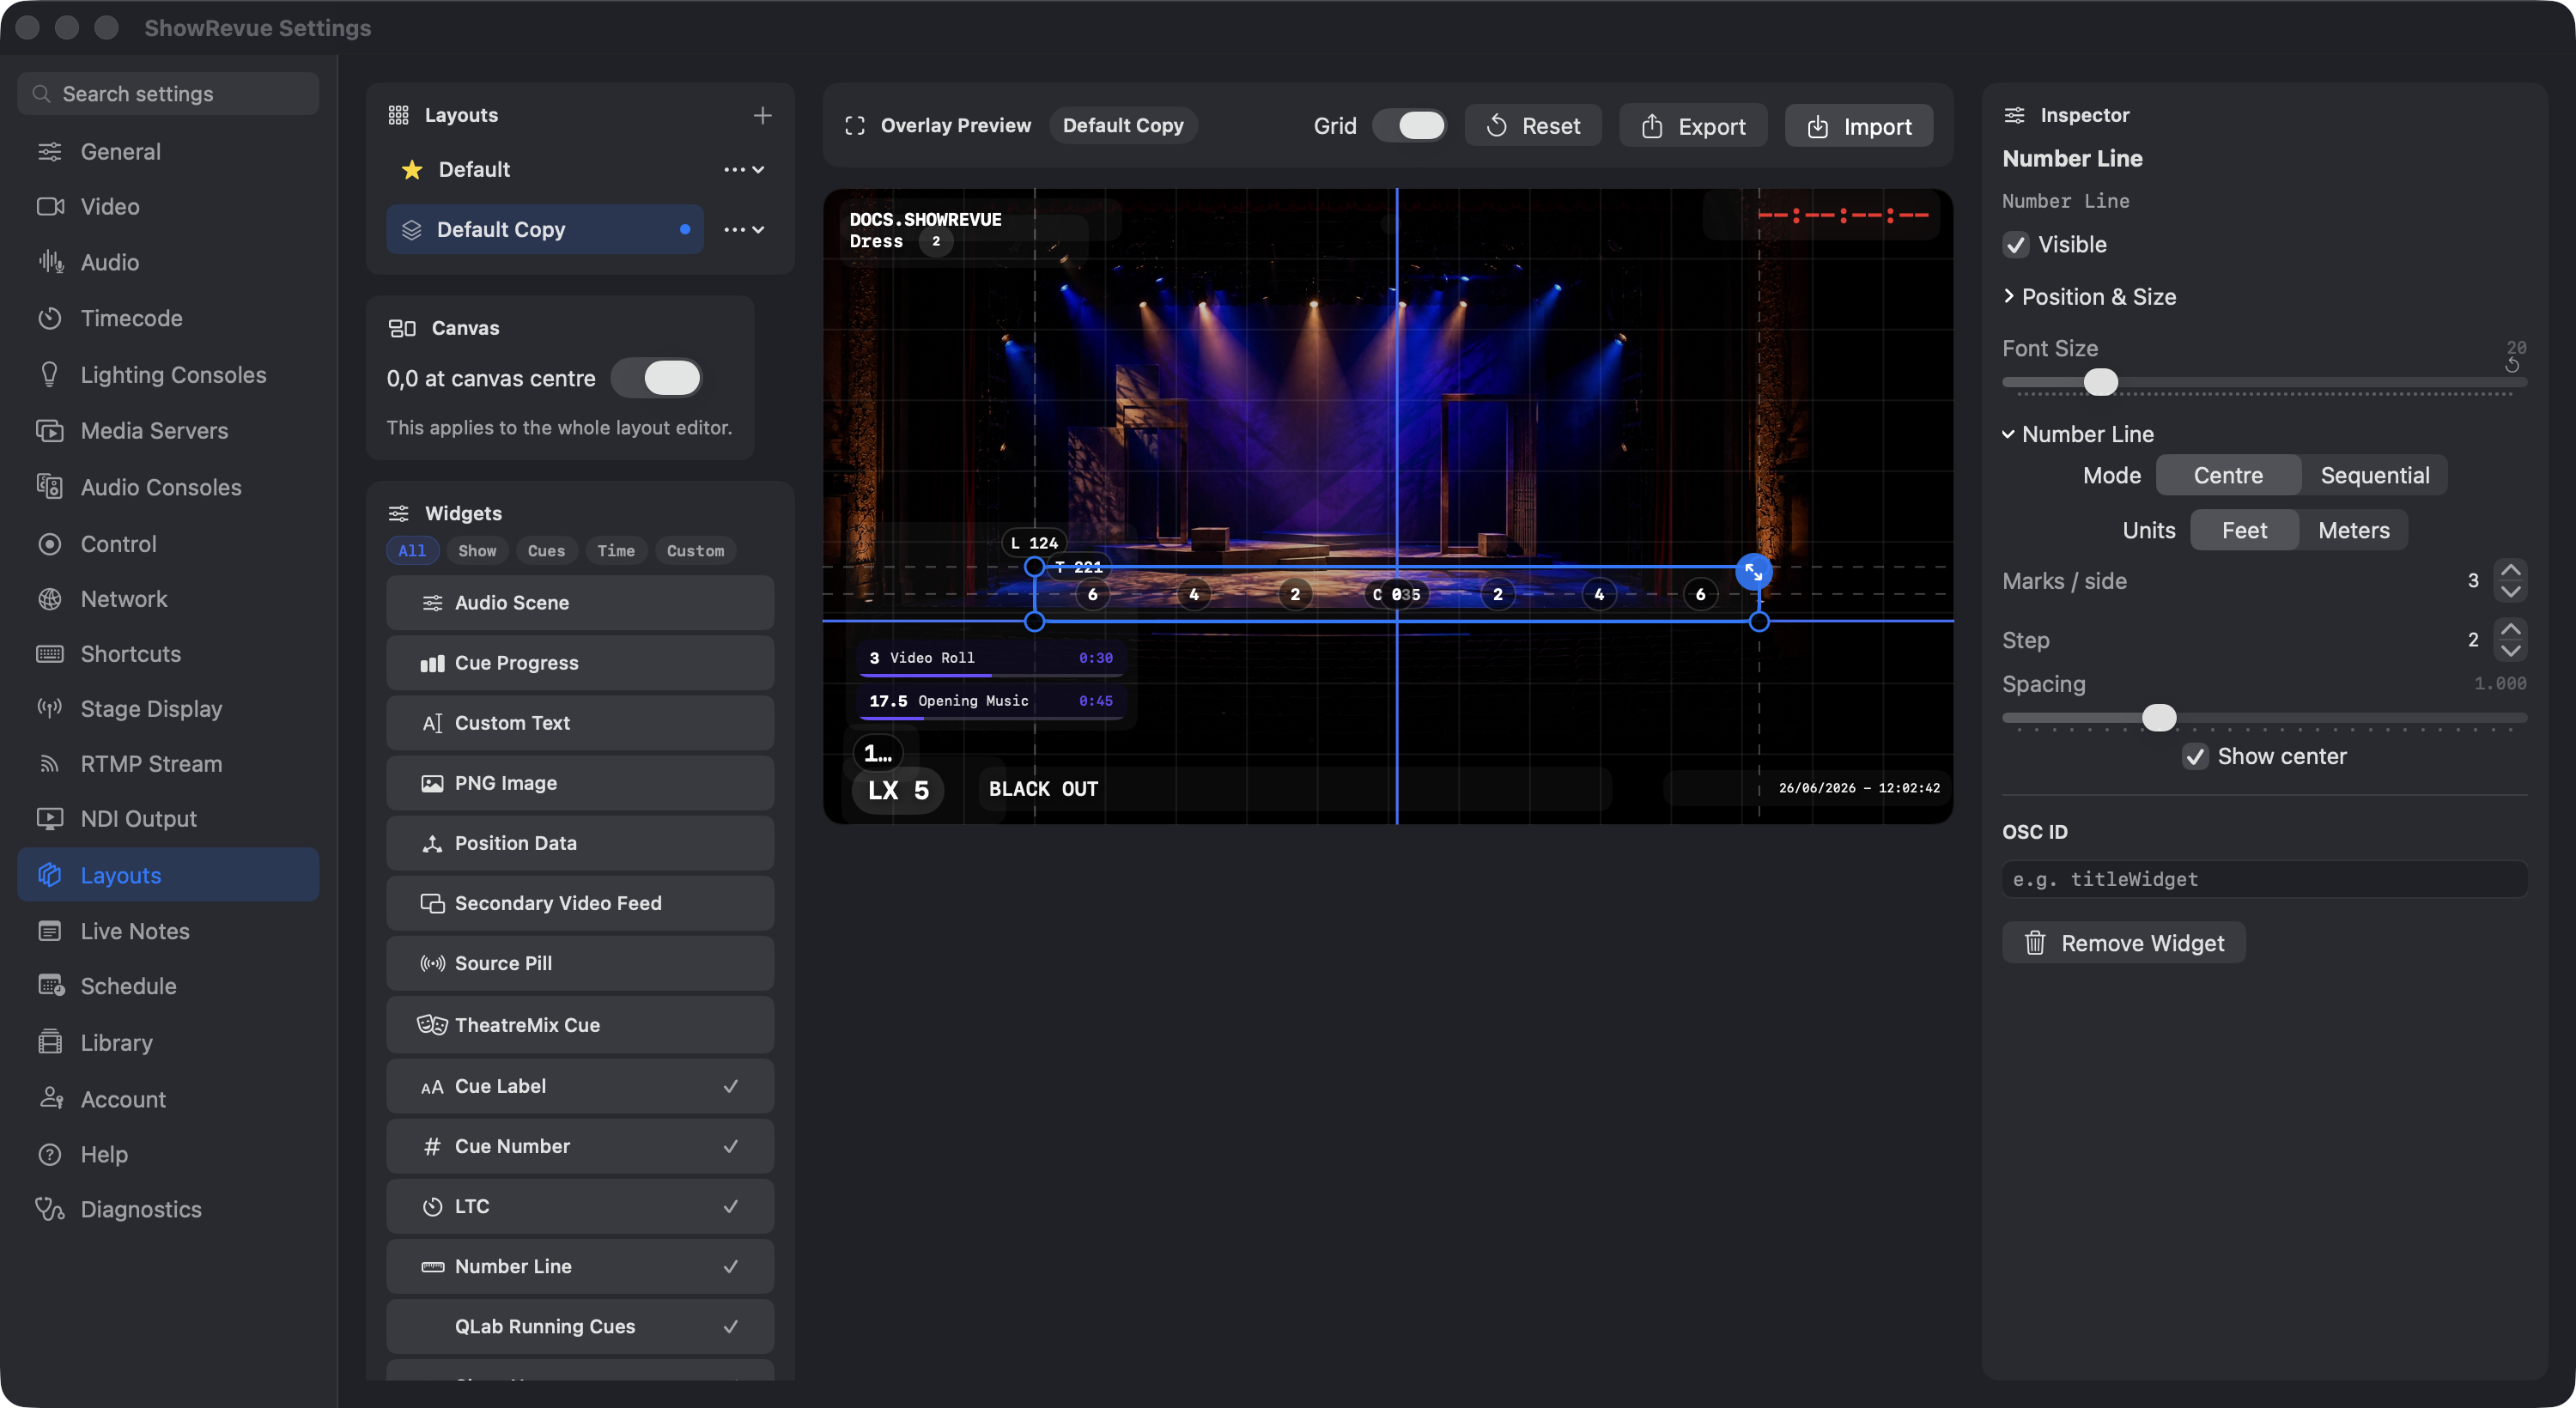The width and height of the screenshot is (2576, 1408).
Task: Increase Step value
Action: tap(2510, 629)
